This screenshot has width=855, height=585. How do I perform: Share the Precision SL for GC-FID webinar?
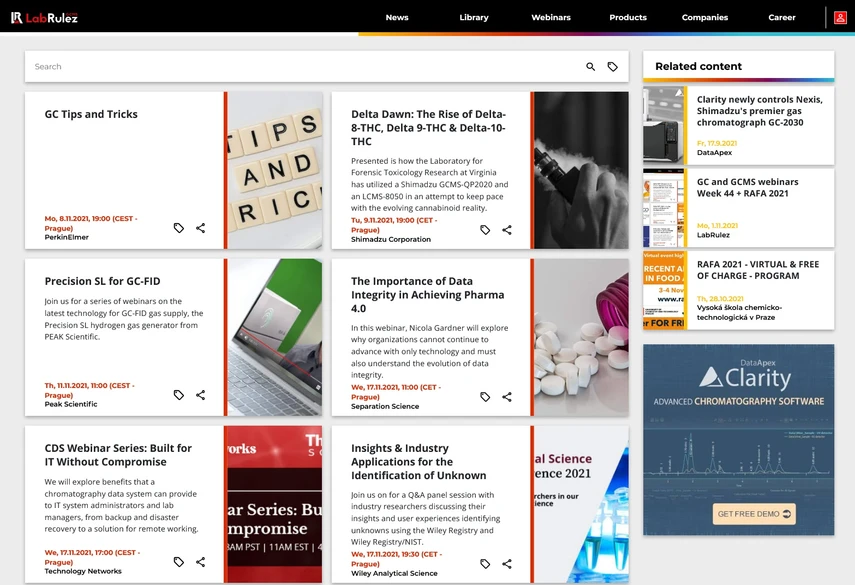click(x=201, y=395)
